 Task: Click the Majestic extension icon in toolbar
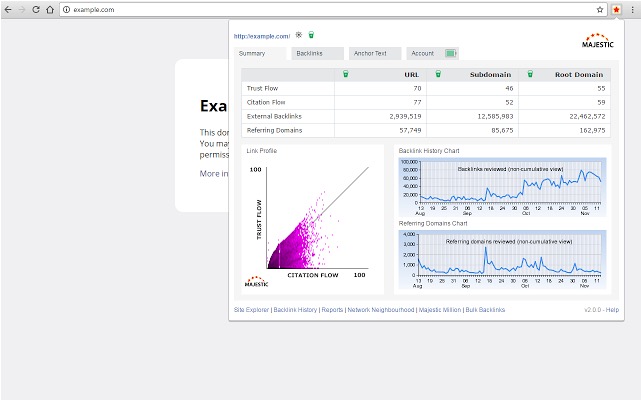pos(616,9)
